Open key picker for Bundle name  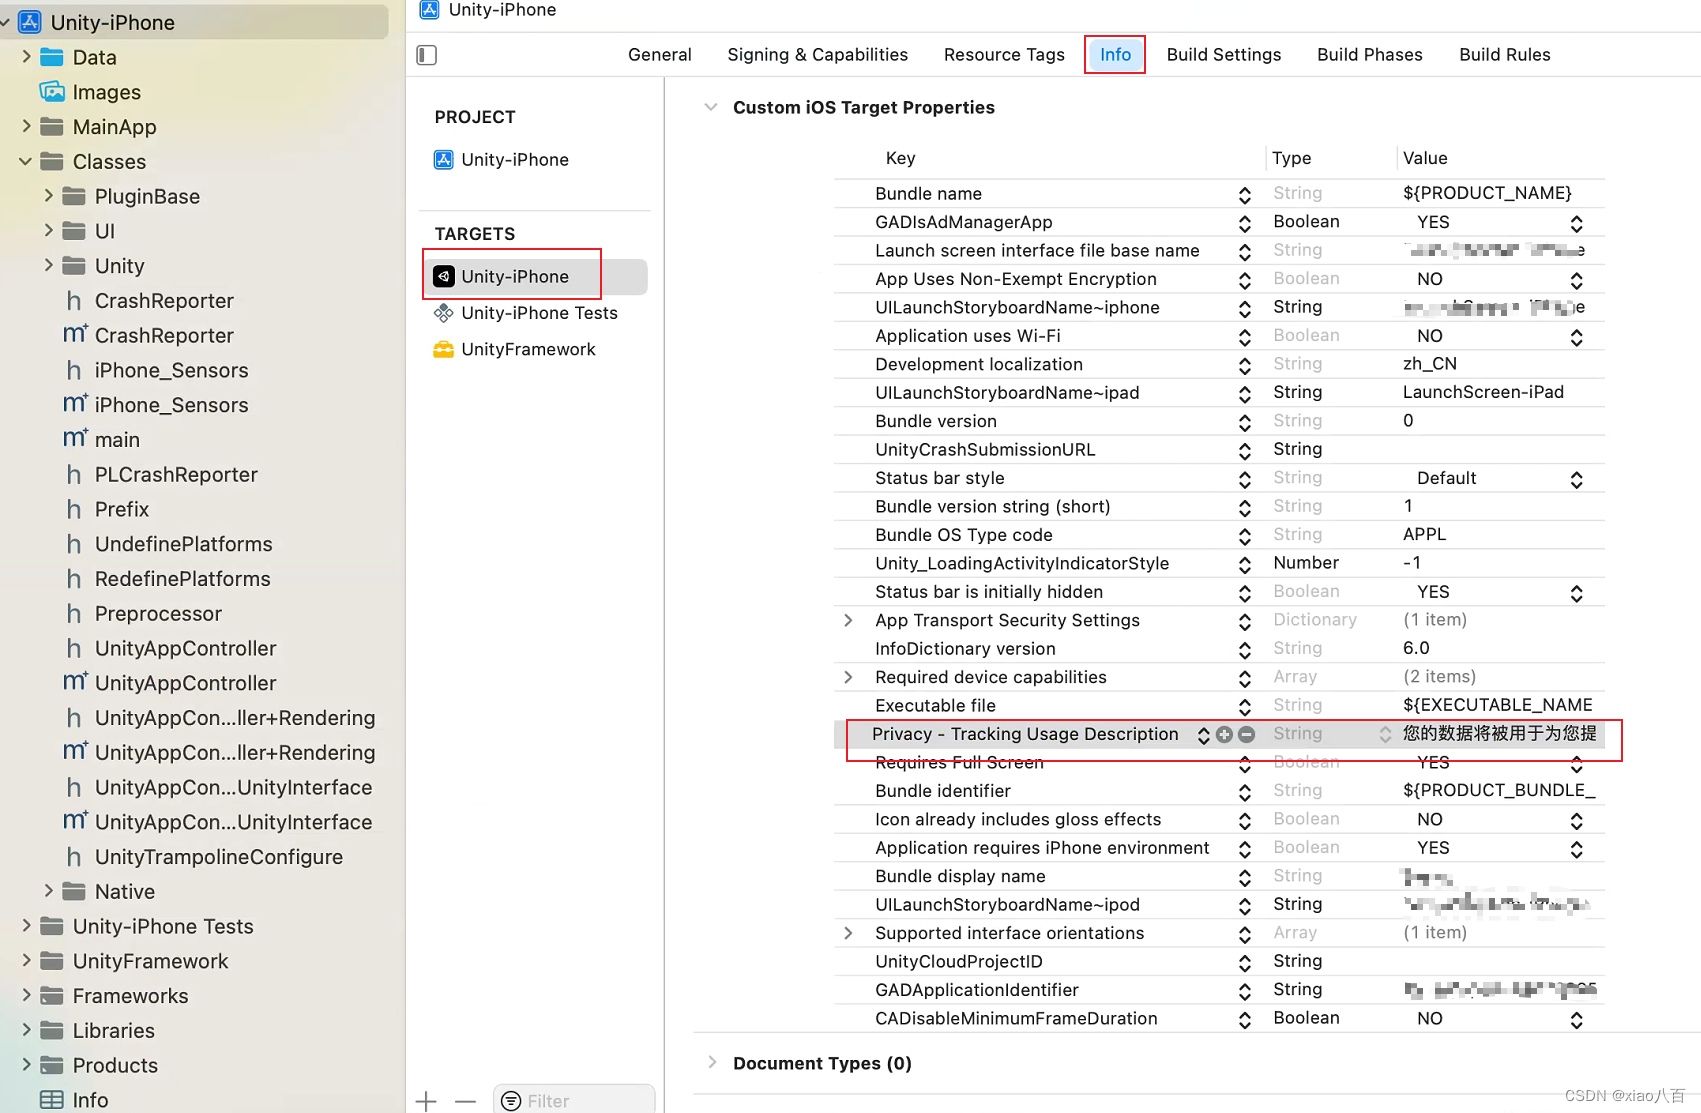click(x=1245, y=195)
